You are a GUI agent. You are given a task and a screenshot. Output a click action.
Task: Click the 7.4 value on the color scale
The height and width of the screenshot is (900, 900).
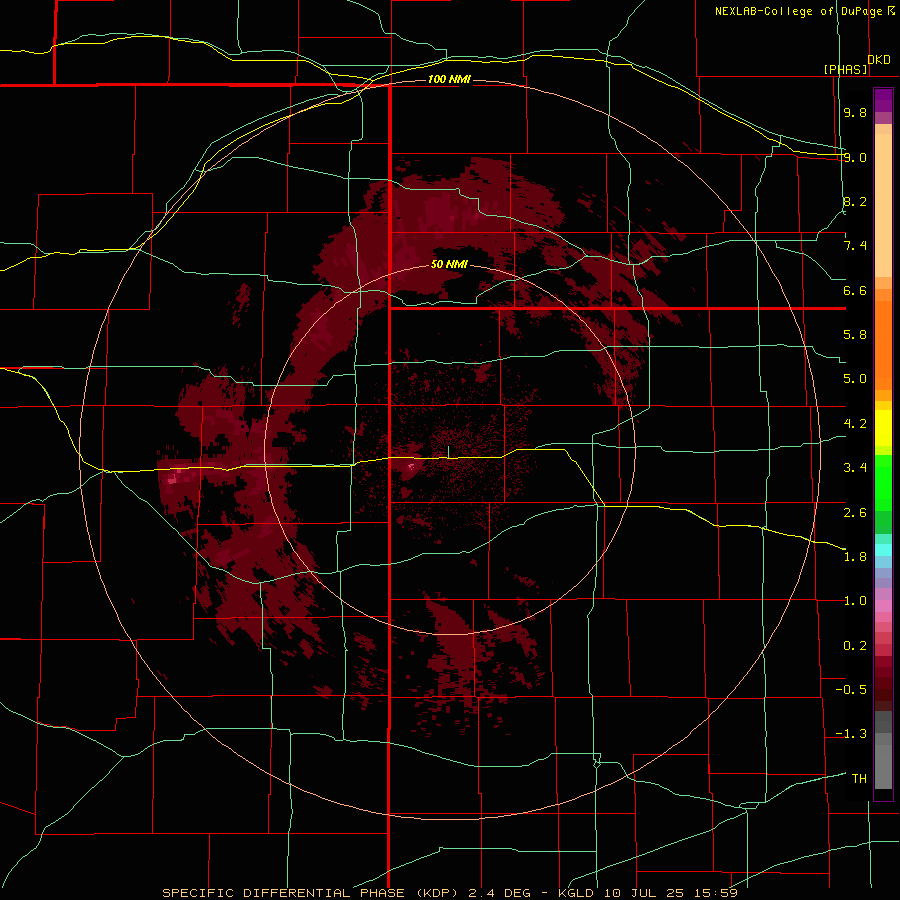click(855, 246)
